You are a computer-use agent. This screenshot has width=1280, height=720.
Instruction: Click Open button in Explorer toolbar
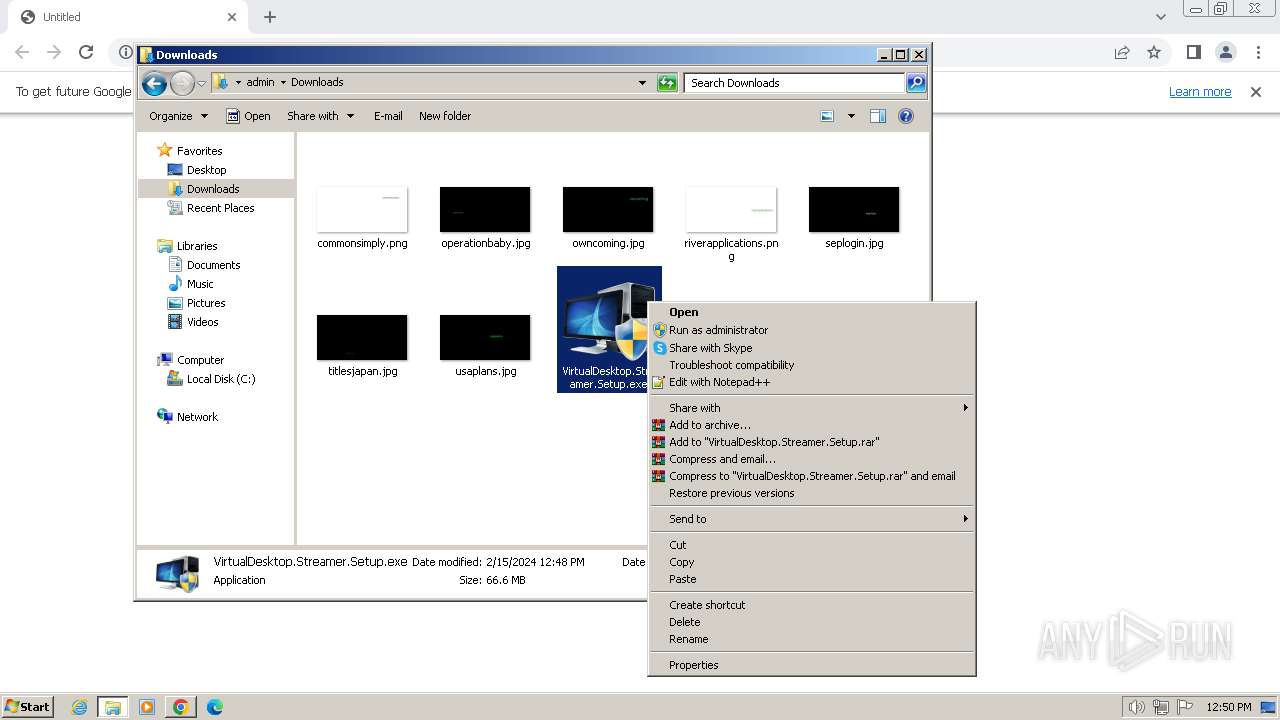pos(248,116)
